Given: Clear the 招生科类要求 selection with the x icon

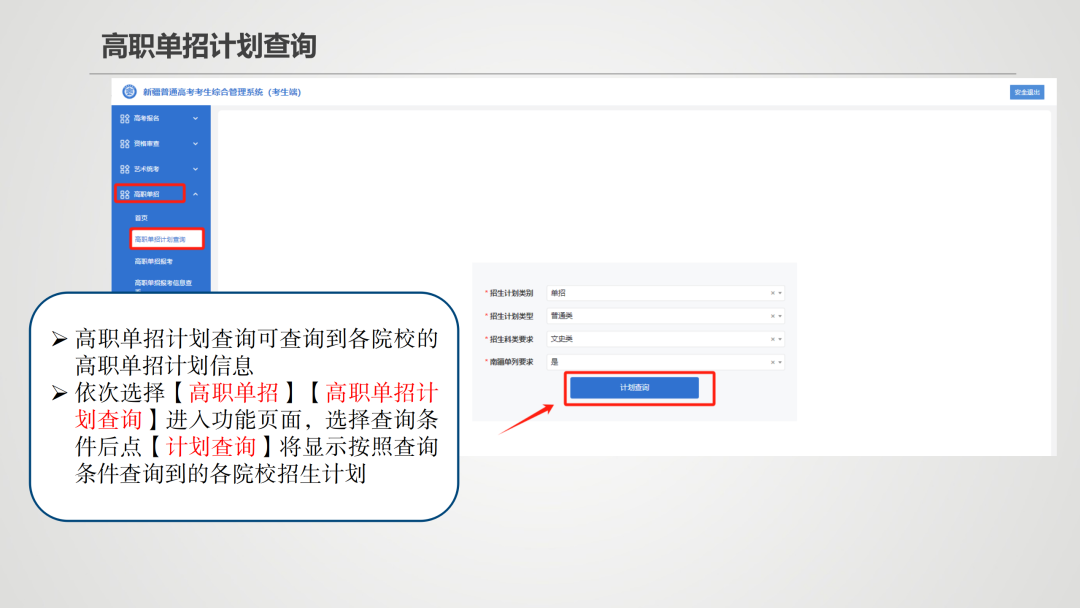Looking at the screenshot, I should point(771,338).
